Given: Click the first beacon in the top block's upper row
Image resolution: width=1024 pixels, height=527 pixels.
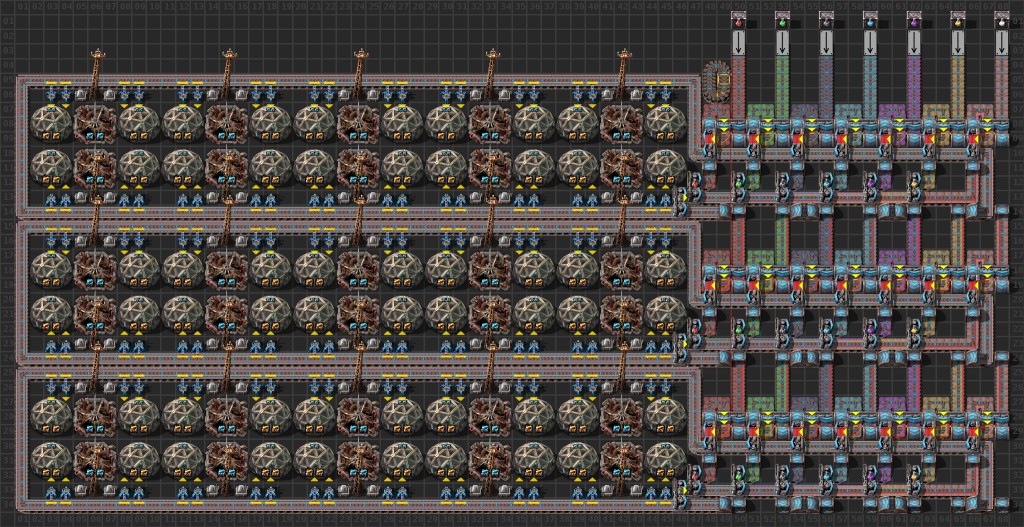Looking at the screenshot, I should [x=95, y=124].
